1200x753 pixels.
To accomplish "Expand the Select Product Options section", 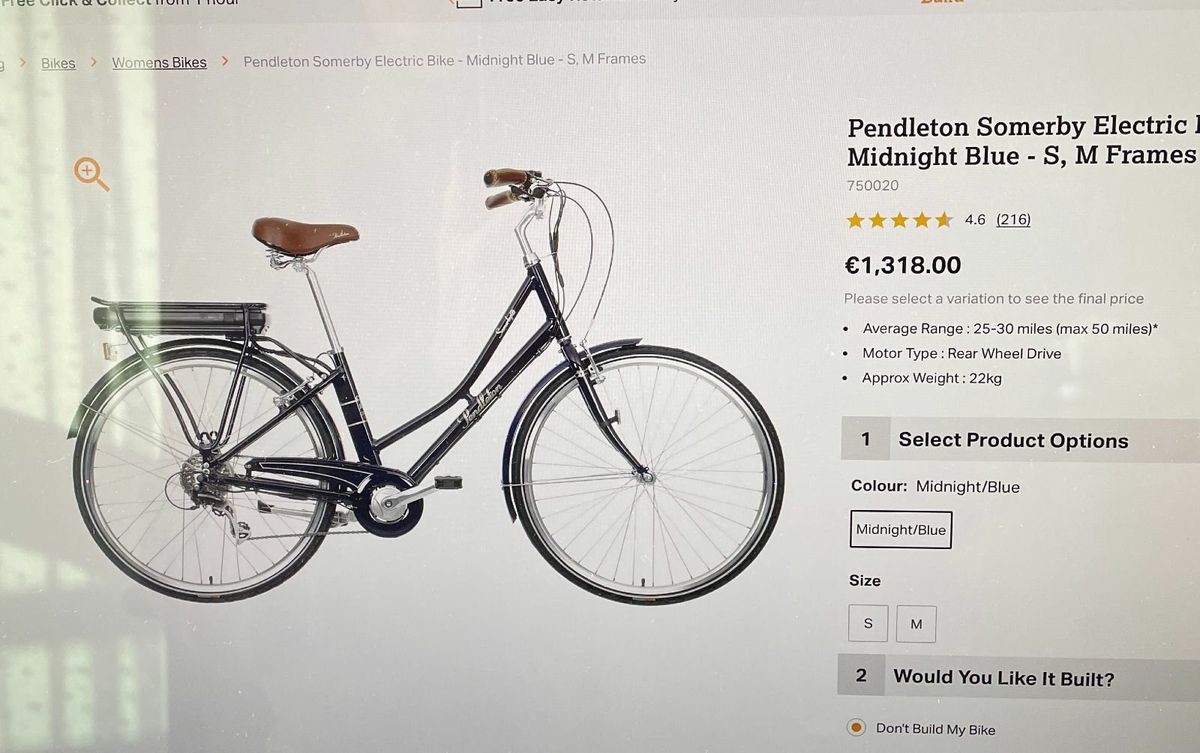I will tap(1013, 440).
